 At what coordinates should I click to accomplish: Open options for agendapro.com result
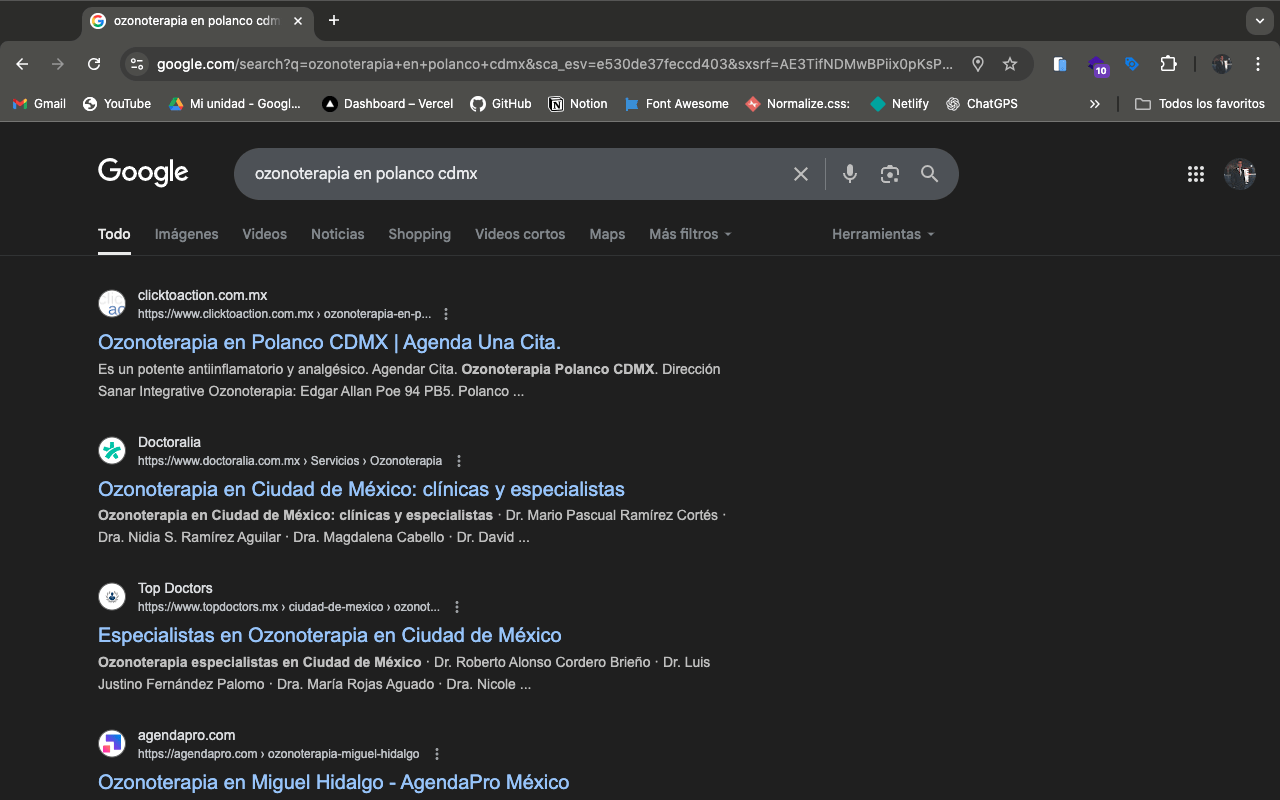[436, 754]
